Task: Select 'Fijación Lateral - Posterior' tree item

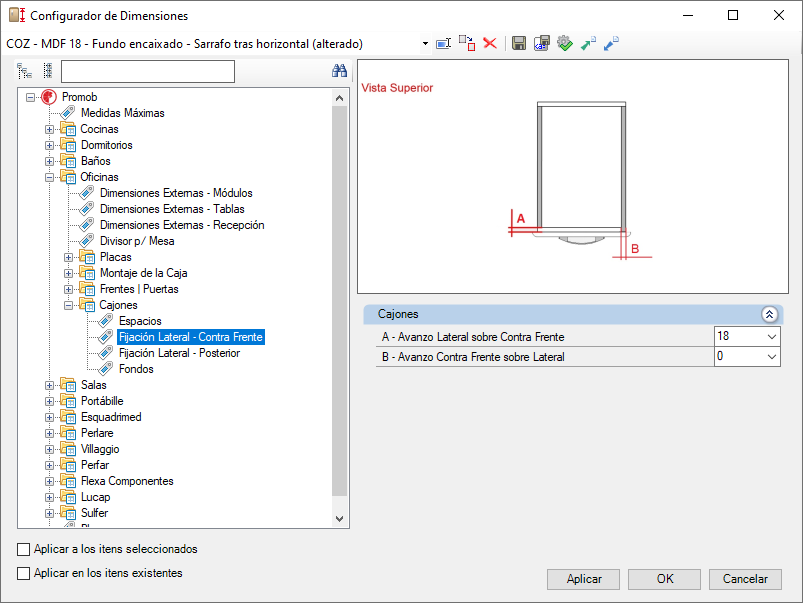Action: (179, 353)
